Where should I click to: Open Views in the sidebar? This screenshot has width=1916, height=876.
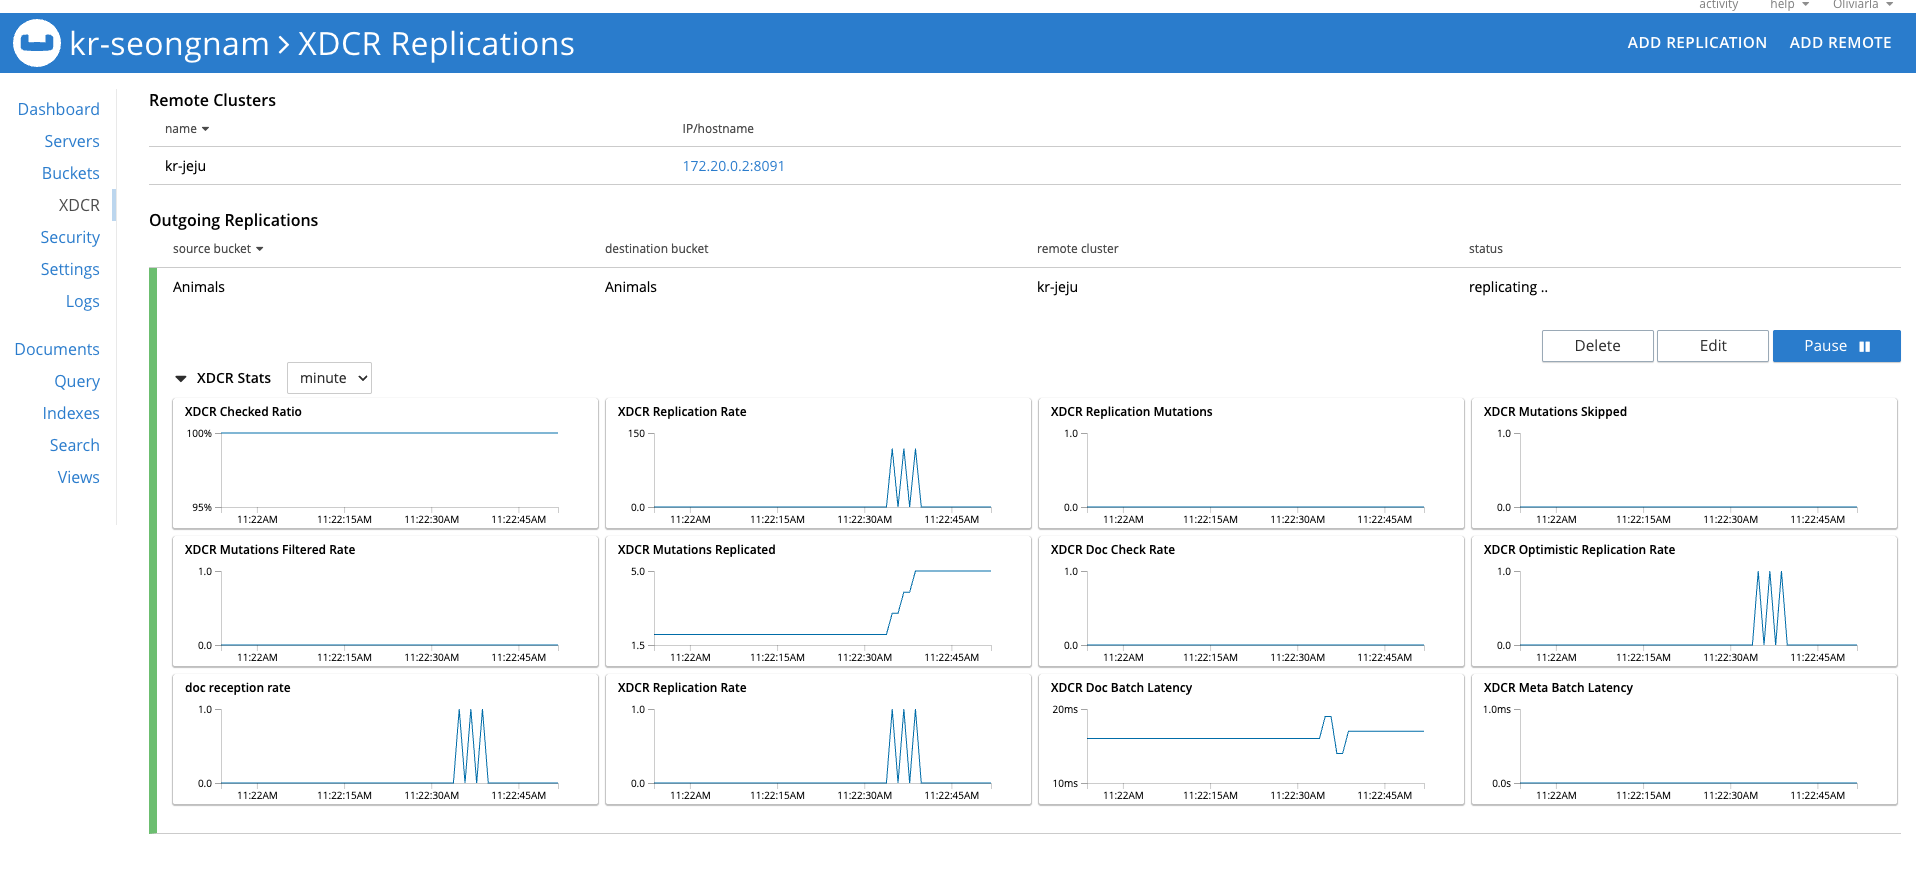[x=79, y=477]
